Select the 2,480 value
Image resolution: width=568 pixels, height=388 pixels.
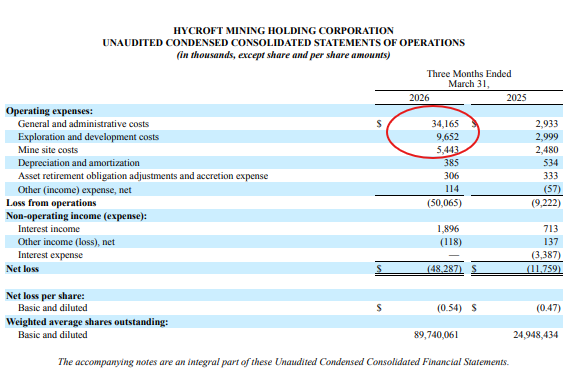pyautogui.click(x=547, y=150)
